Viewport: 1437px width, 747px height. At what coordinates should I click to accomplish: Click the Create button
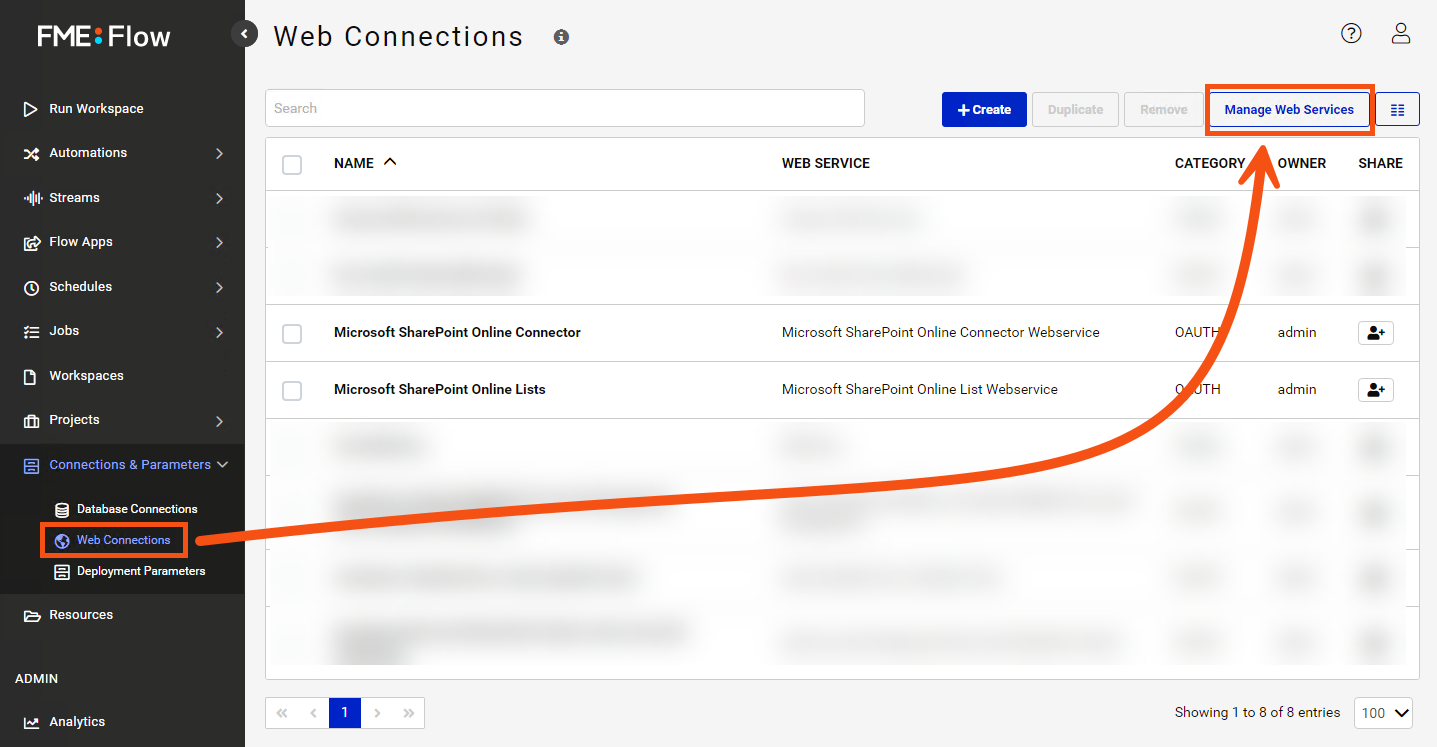[983, 109]
